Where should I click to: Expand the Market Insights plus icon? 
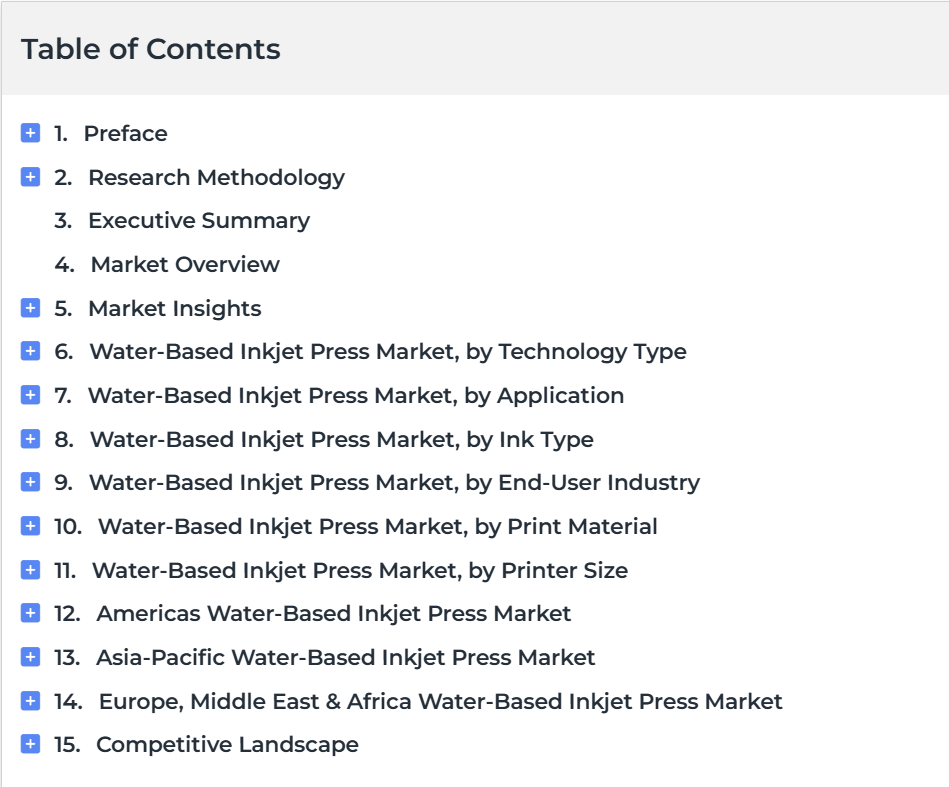(30, 308)
